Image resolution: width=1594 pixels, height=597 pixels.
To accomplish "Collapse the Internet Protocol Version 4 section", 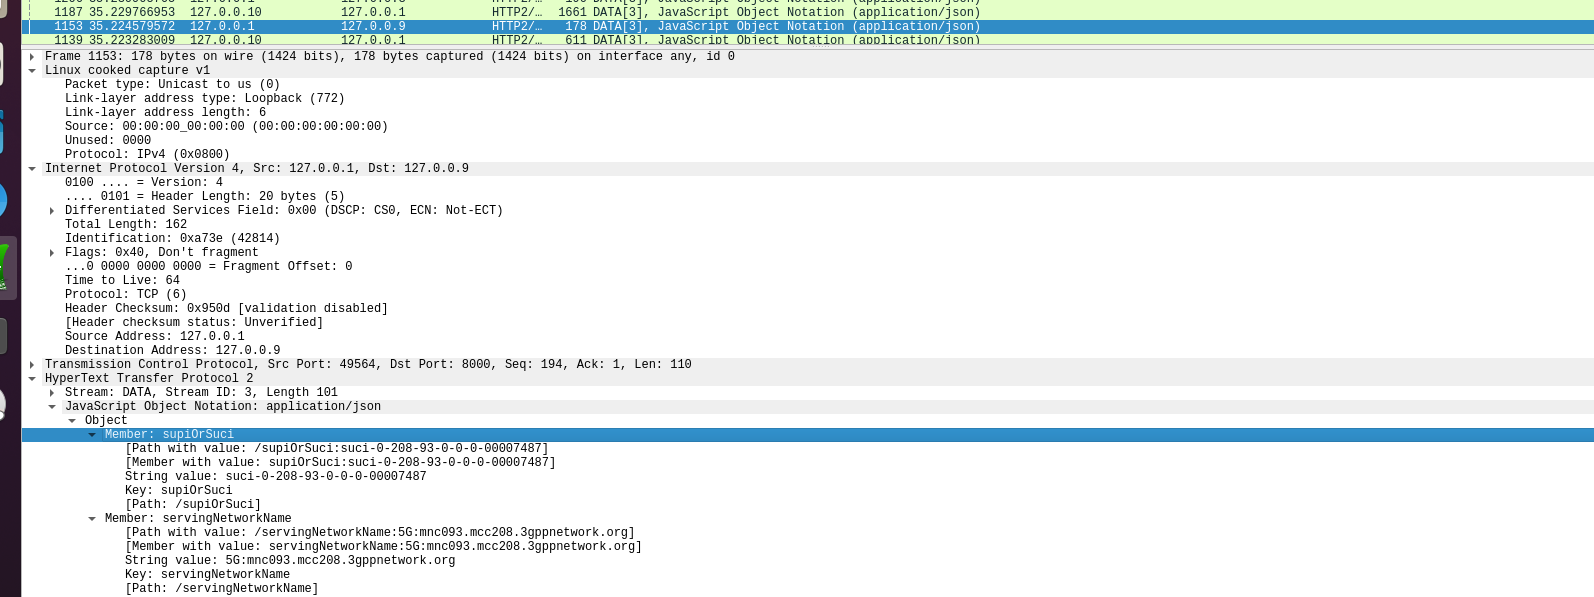I will coord(32,169).
